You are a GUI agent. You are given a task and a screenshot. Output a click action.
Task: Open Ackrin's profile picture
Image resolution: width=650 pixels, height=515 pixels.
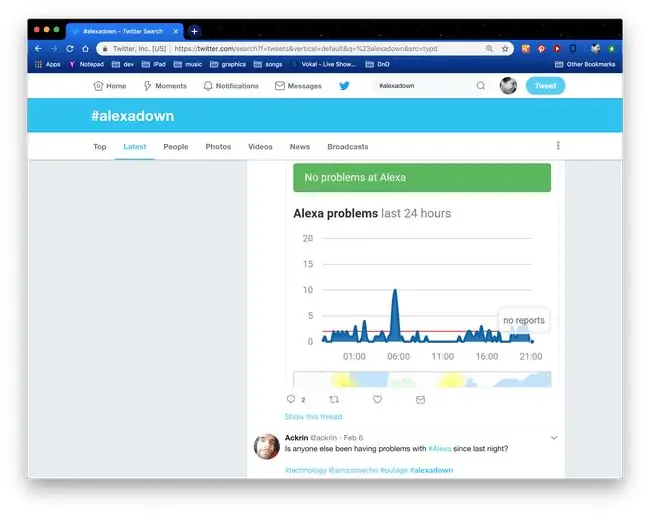267,447
